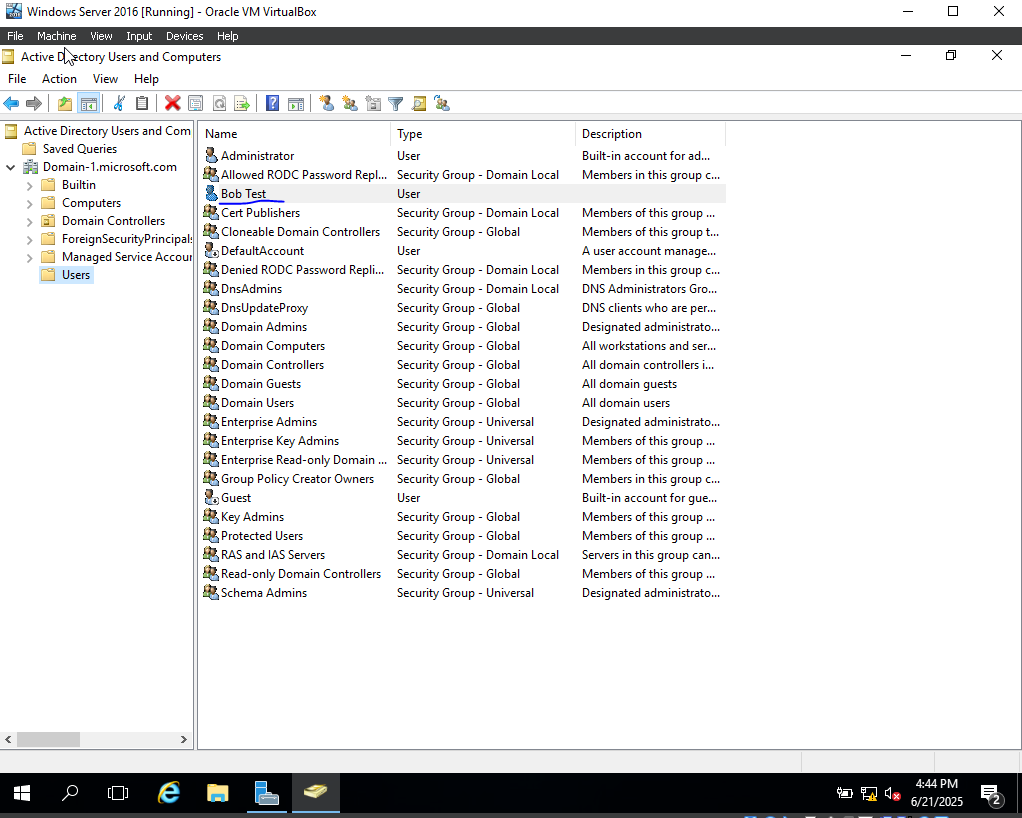Image resolution: width=1022 pixels, height=818 pixels.
Task: Select the Administrator user
Action: tap(257, 156)
